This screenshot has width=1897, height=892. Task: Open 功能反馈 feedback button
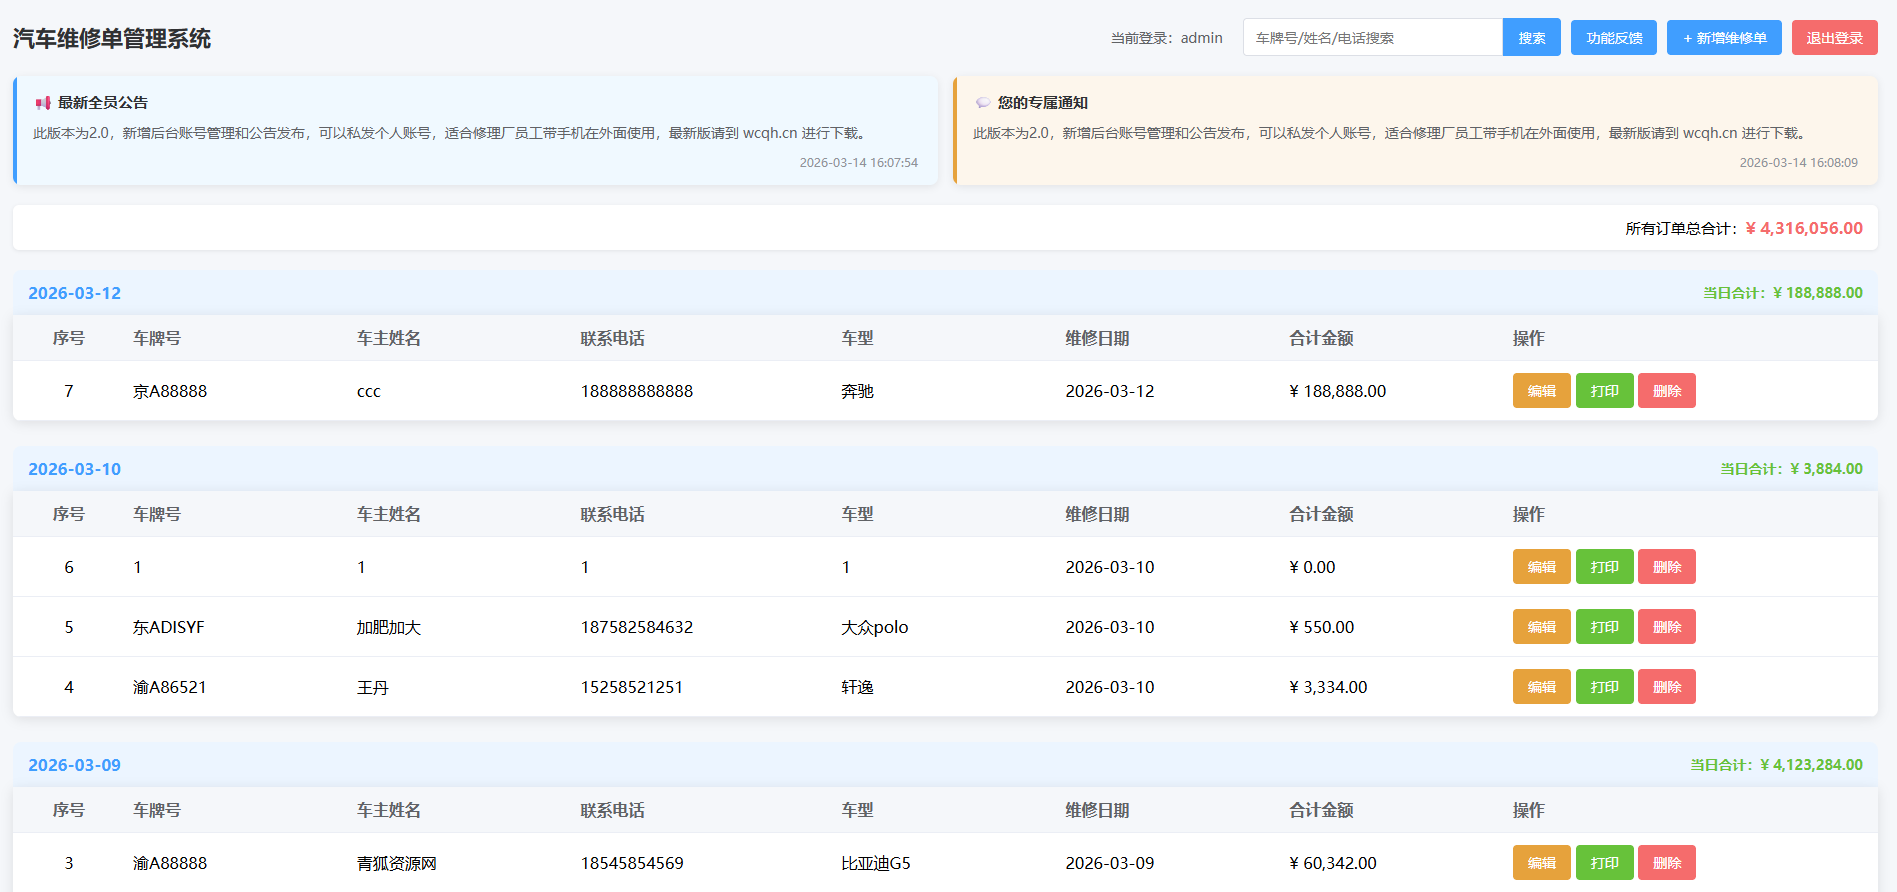pyautogui.click(x=1613, y=38)
